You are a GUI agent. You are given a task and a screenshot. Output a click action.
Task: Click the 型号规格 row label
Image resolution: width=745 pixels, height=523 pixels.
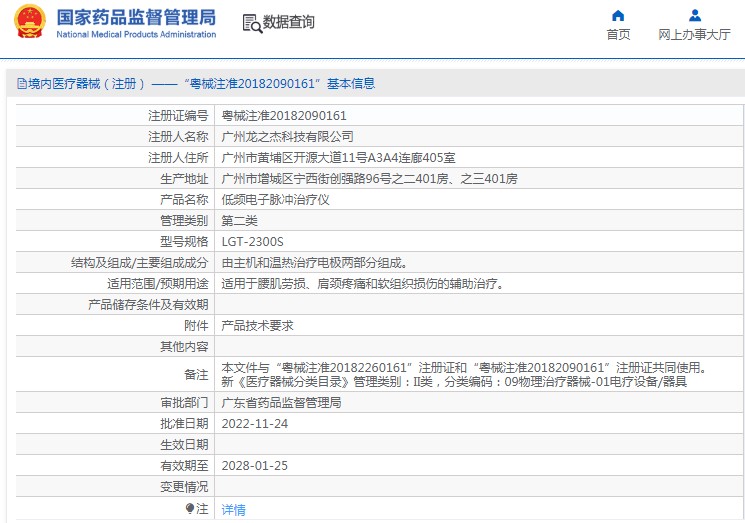click(184, 242)
